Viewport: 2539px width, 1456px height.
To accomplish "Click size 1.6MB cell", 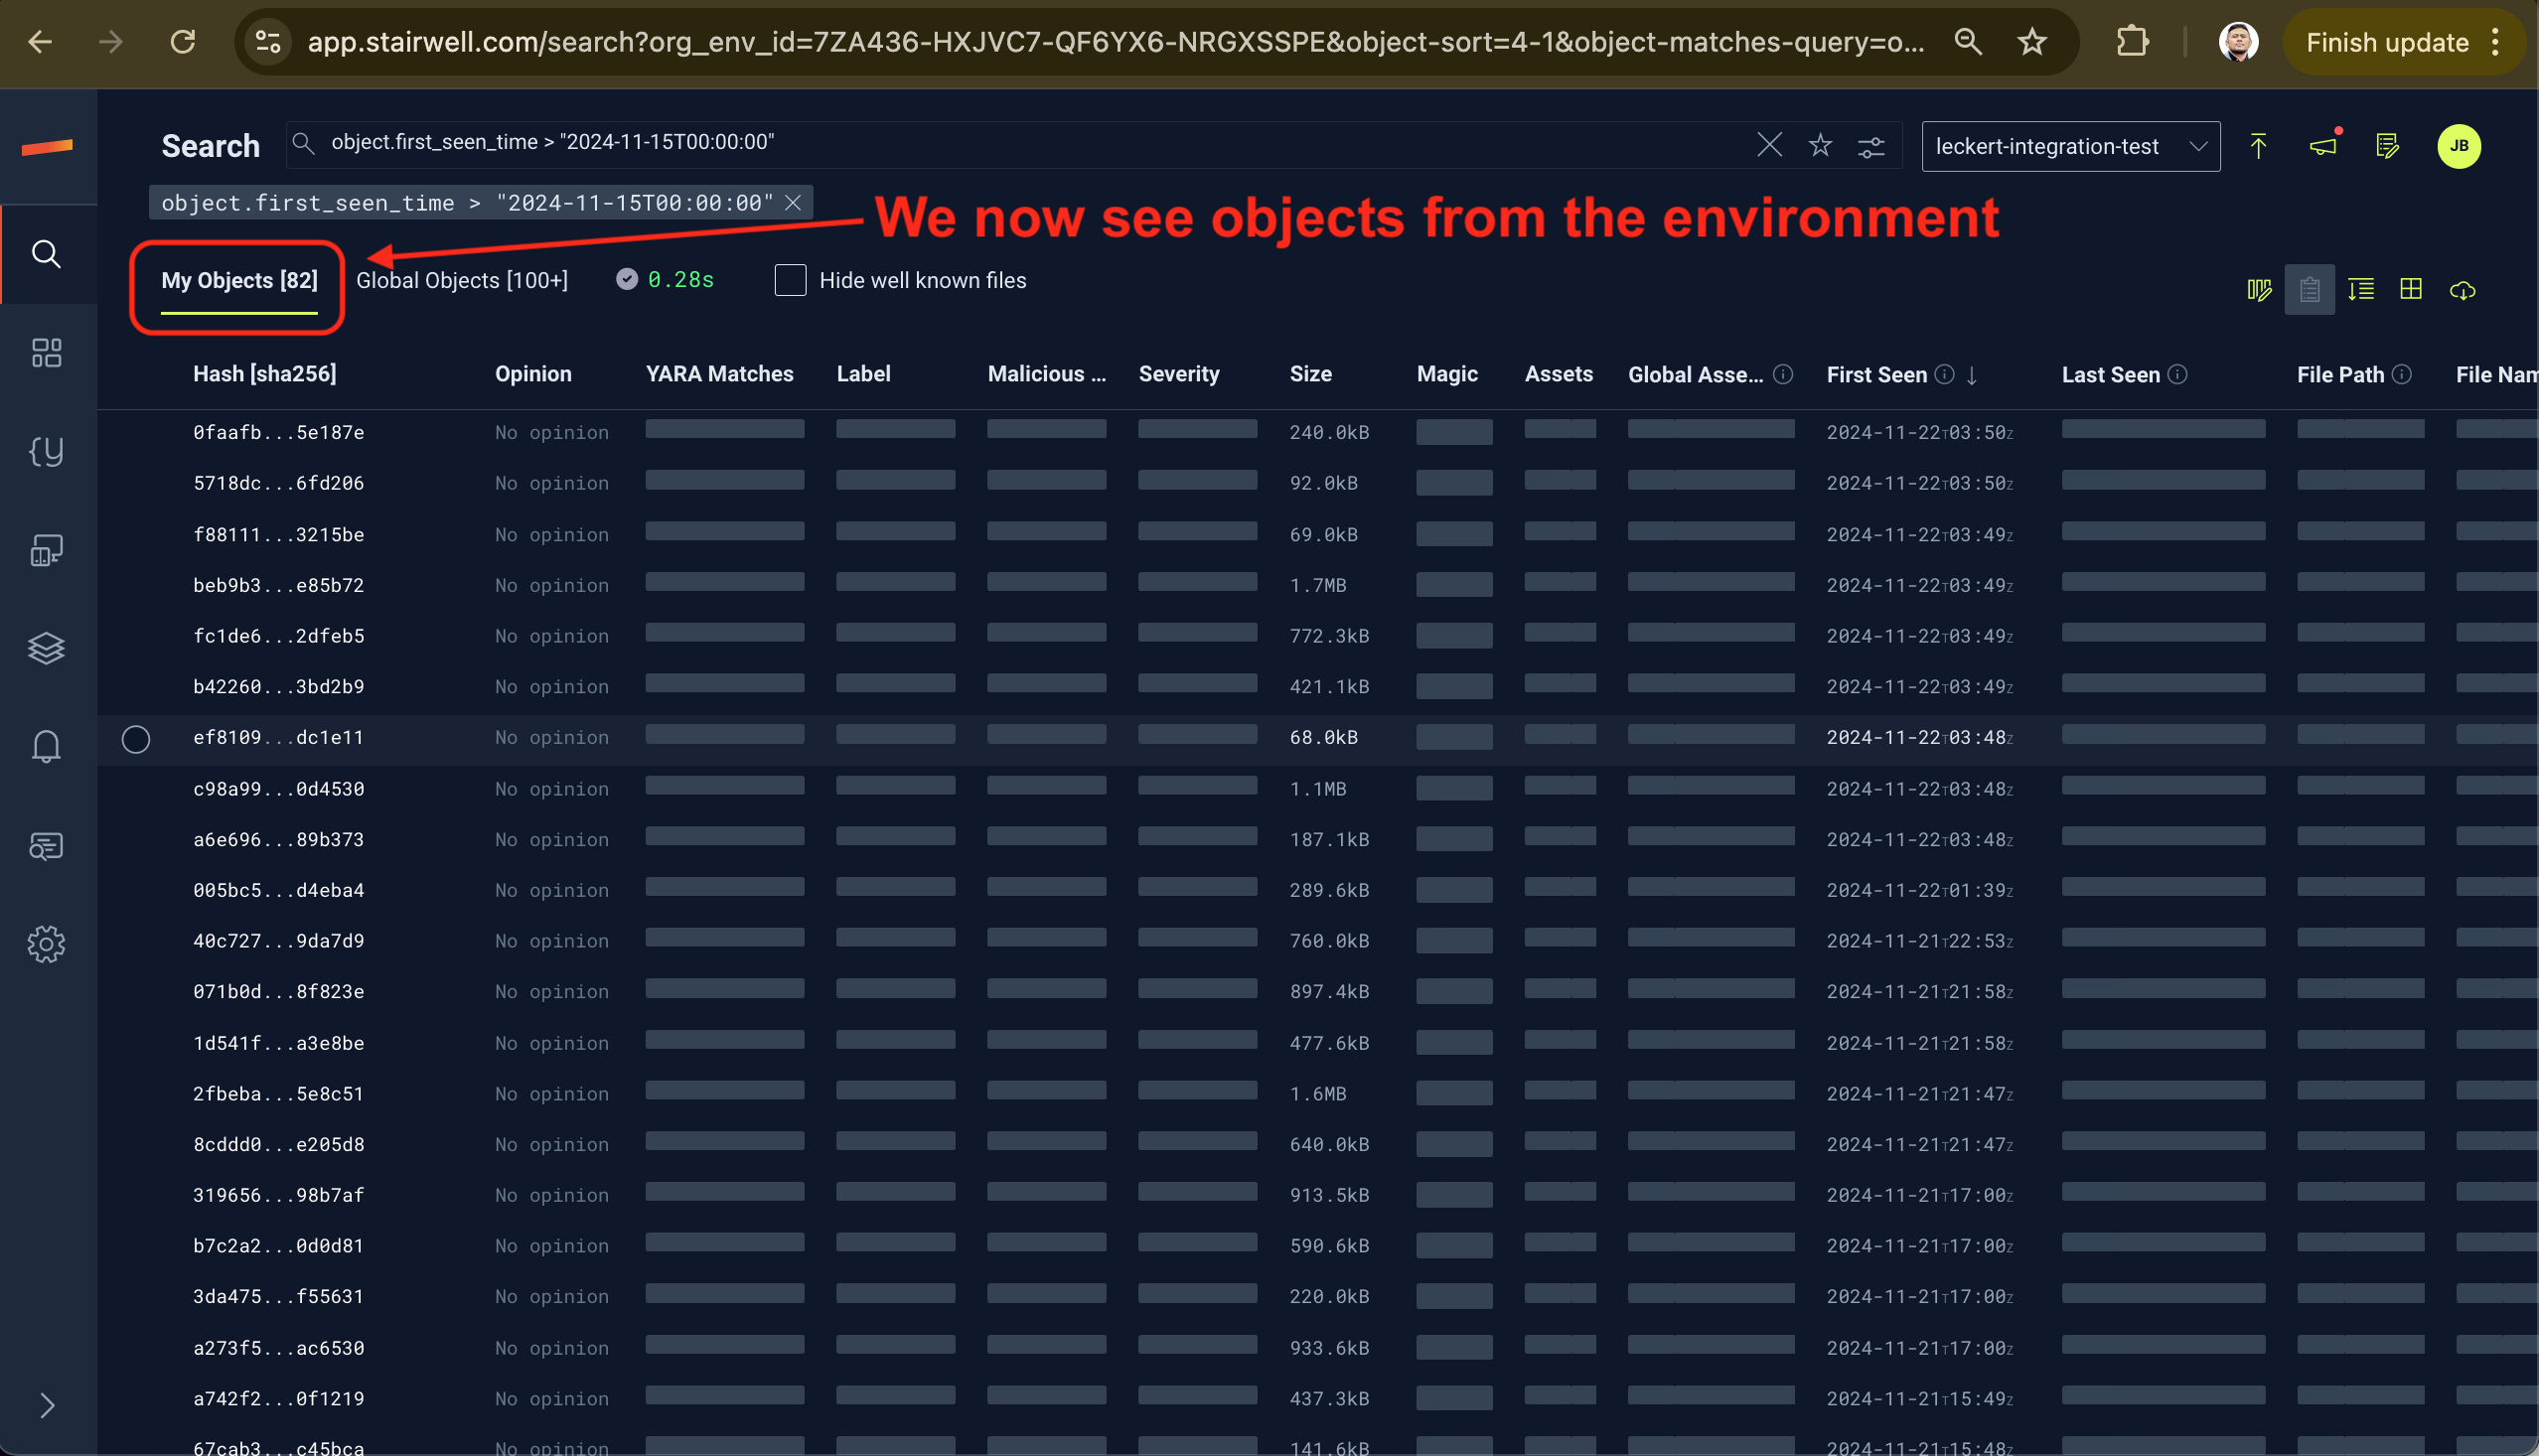I will [x=1318, y=1094].
